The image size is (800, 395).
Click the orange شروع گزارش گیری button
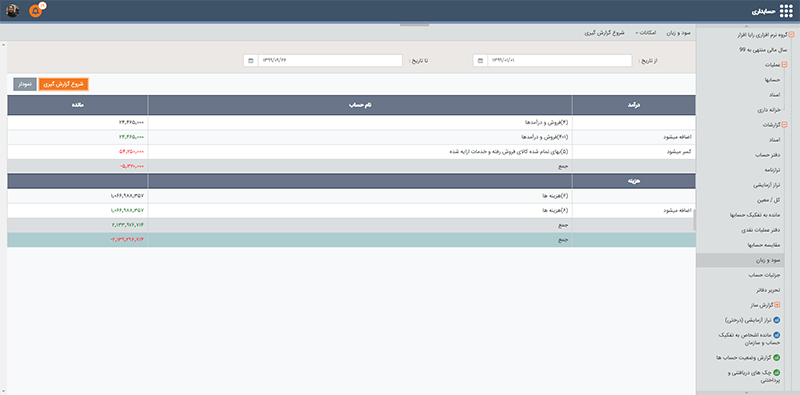[64, 84]
